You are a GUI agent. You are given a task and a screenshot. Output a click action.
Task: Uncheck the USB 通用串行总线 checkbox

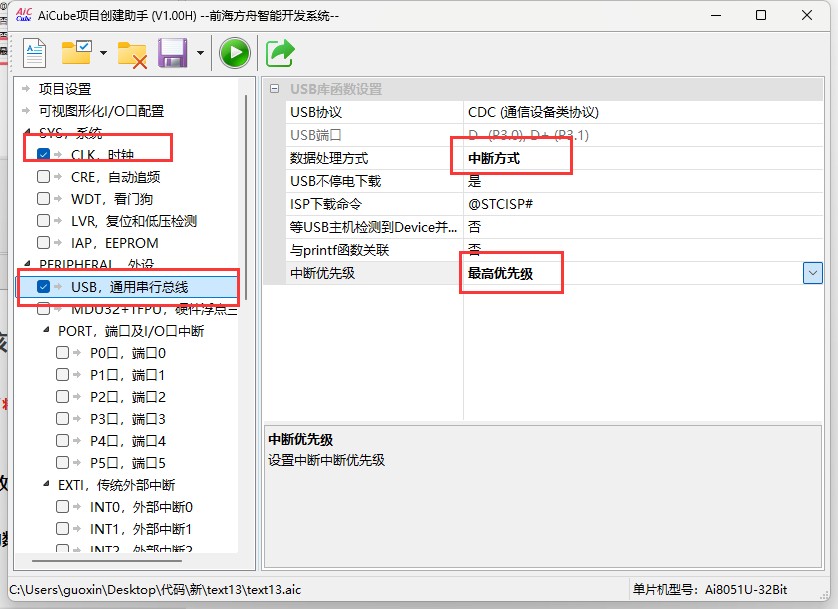[x=43, y=287]
